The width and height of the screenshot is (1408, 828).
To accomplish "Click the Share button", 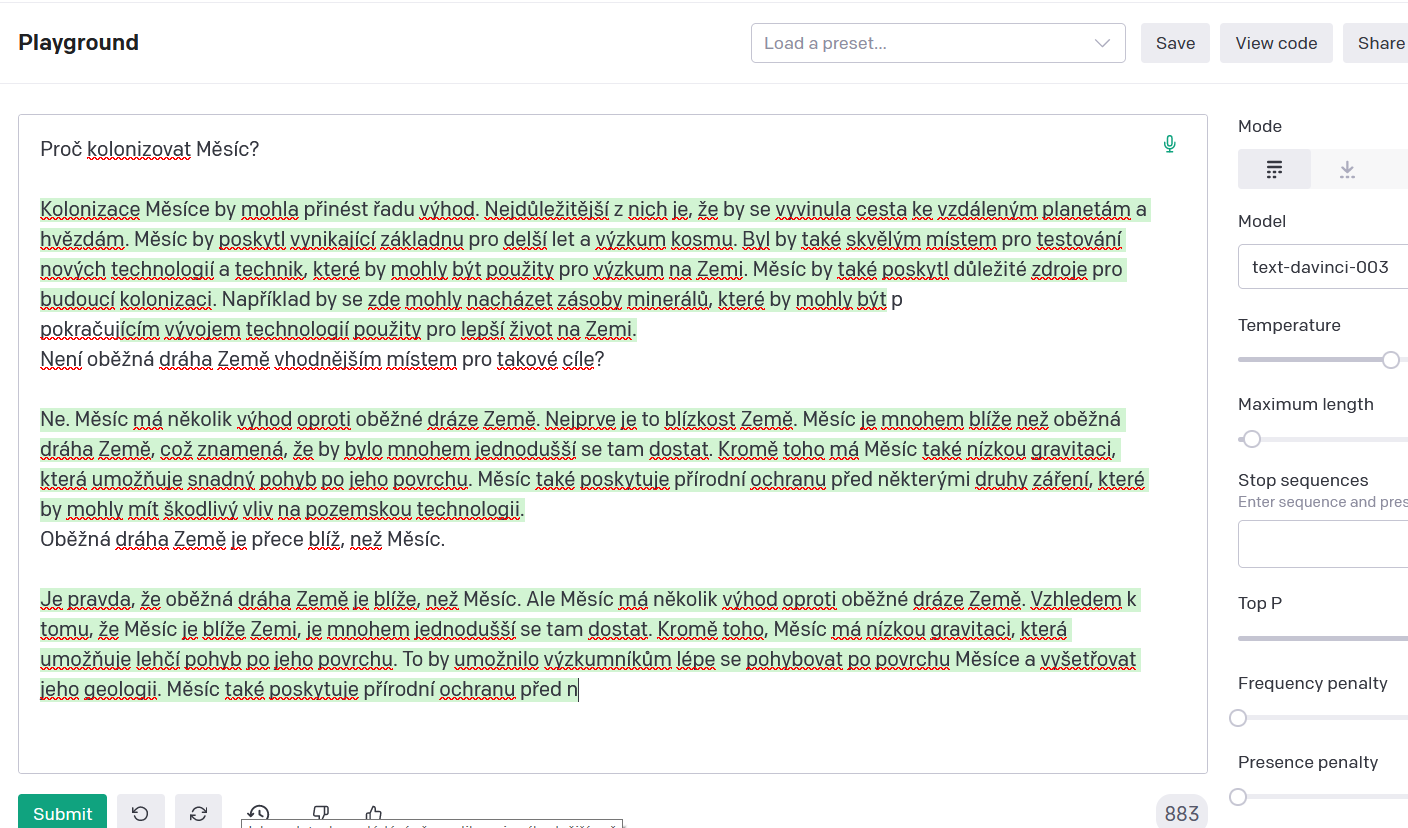I will click(1380, 43).
